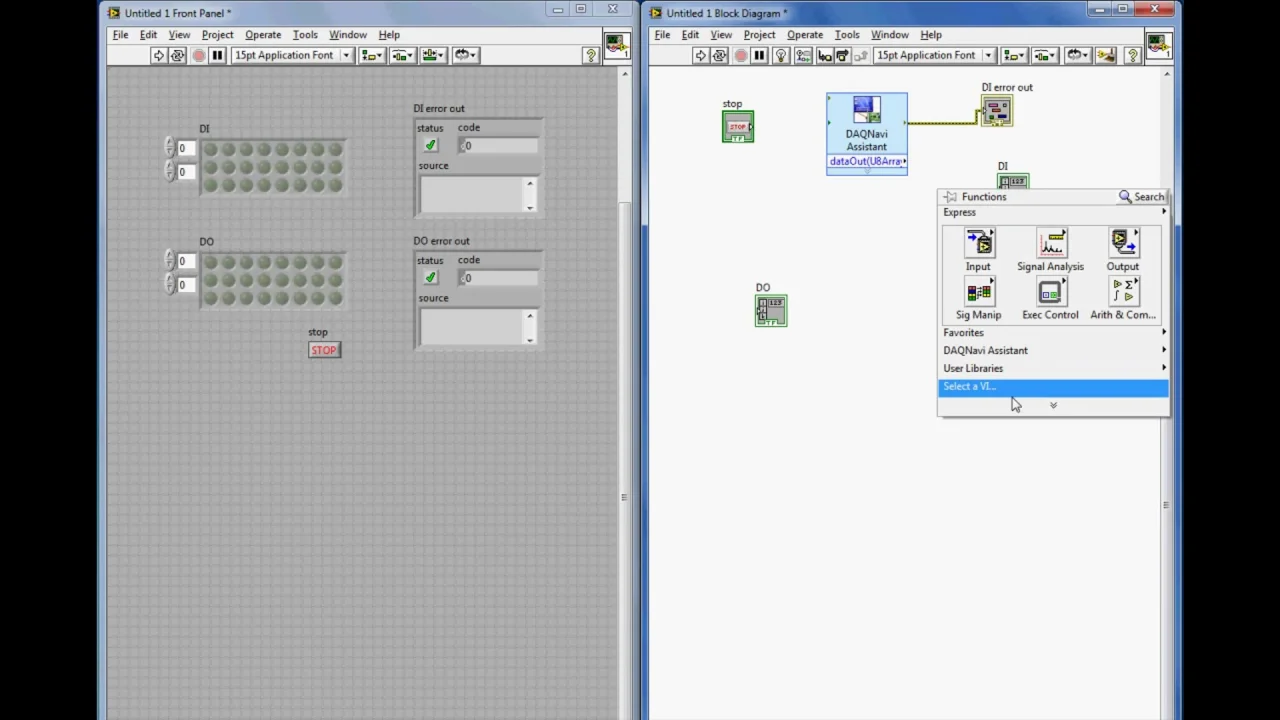Open Operate menu in Front Panel window
The height and width of the screenshot is (720, 1280).
tap(263, 35)
